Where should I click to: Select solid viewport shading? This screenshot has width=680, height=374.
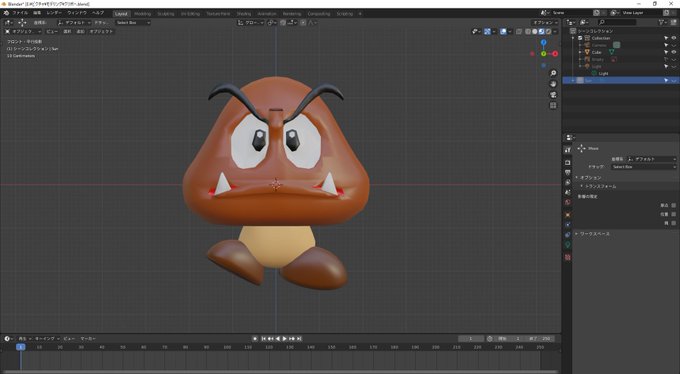(535, 32)
